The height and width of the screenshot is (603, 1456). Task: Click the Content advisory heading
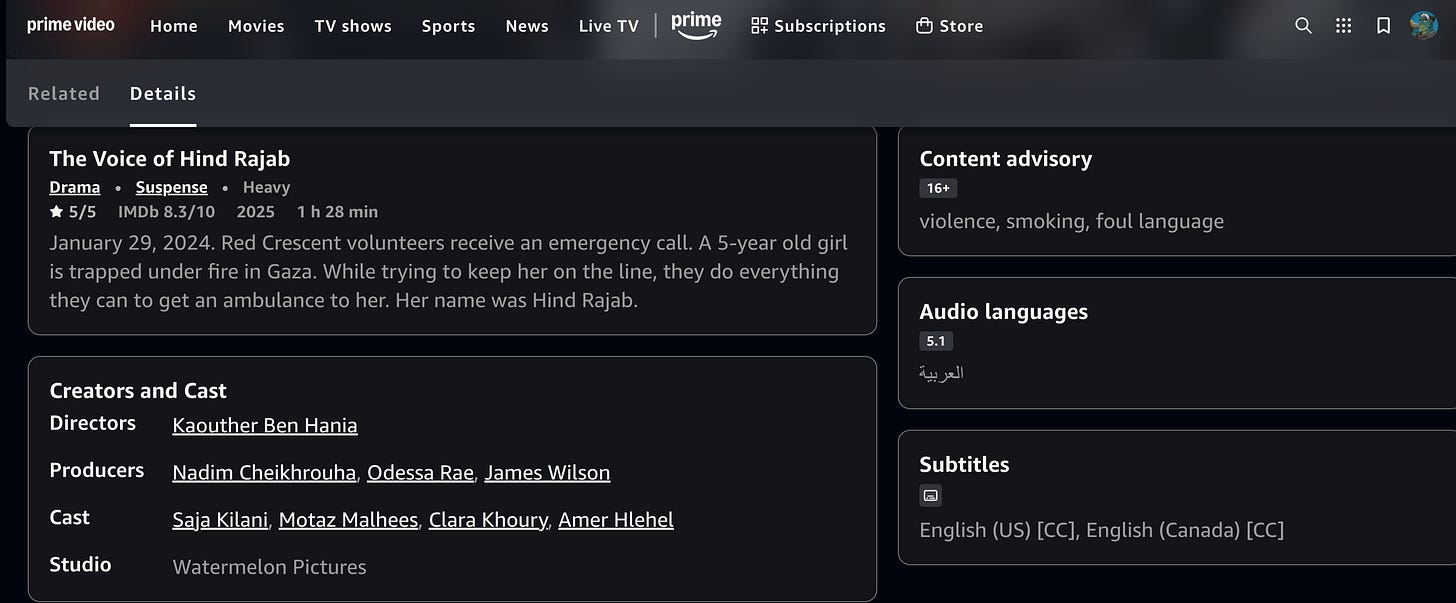point(1006,158)
